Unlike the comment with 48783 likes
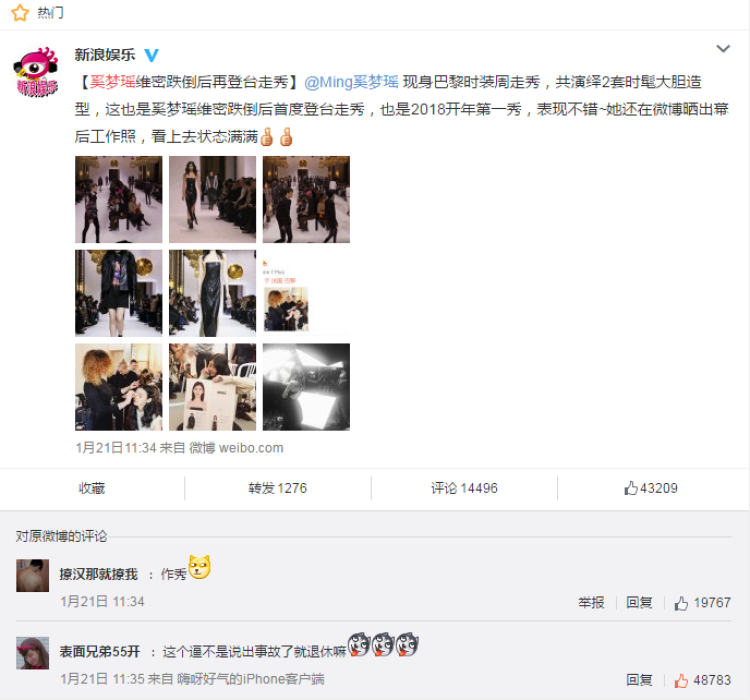 point(702,680)
